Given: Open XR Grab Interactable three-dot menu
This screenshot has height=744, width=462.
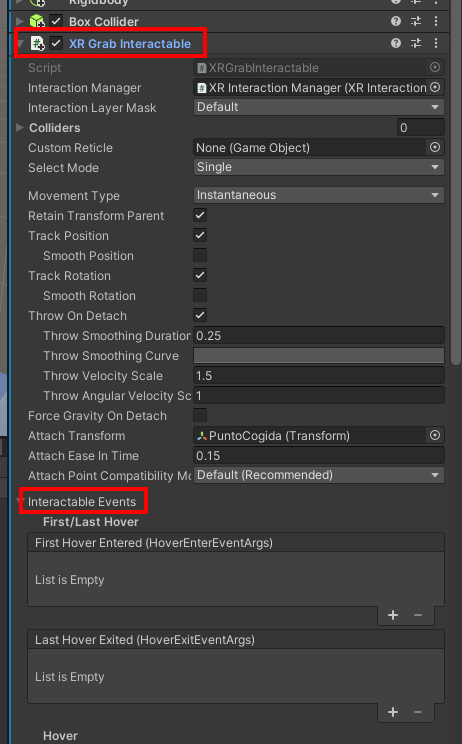Looking at the screenshot, I should click(x=436, y=43).
